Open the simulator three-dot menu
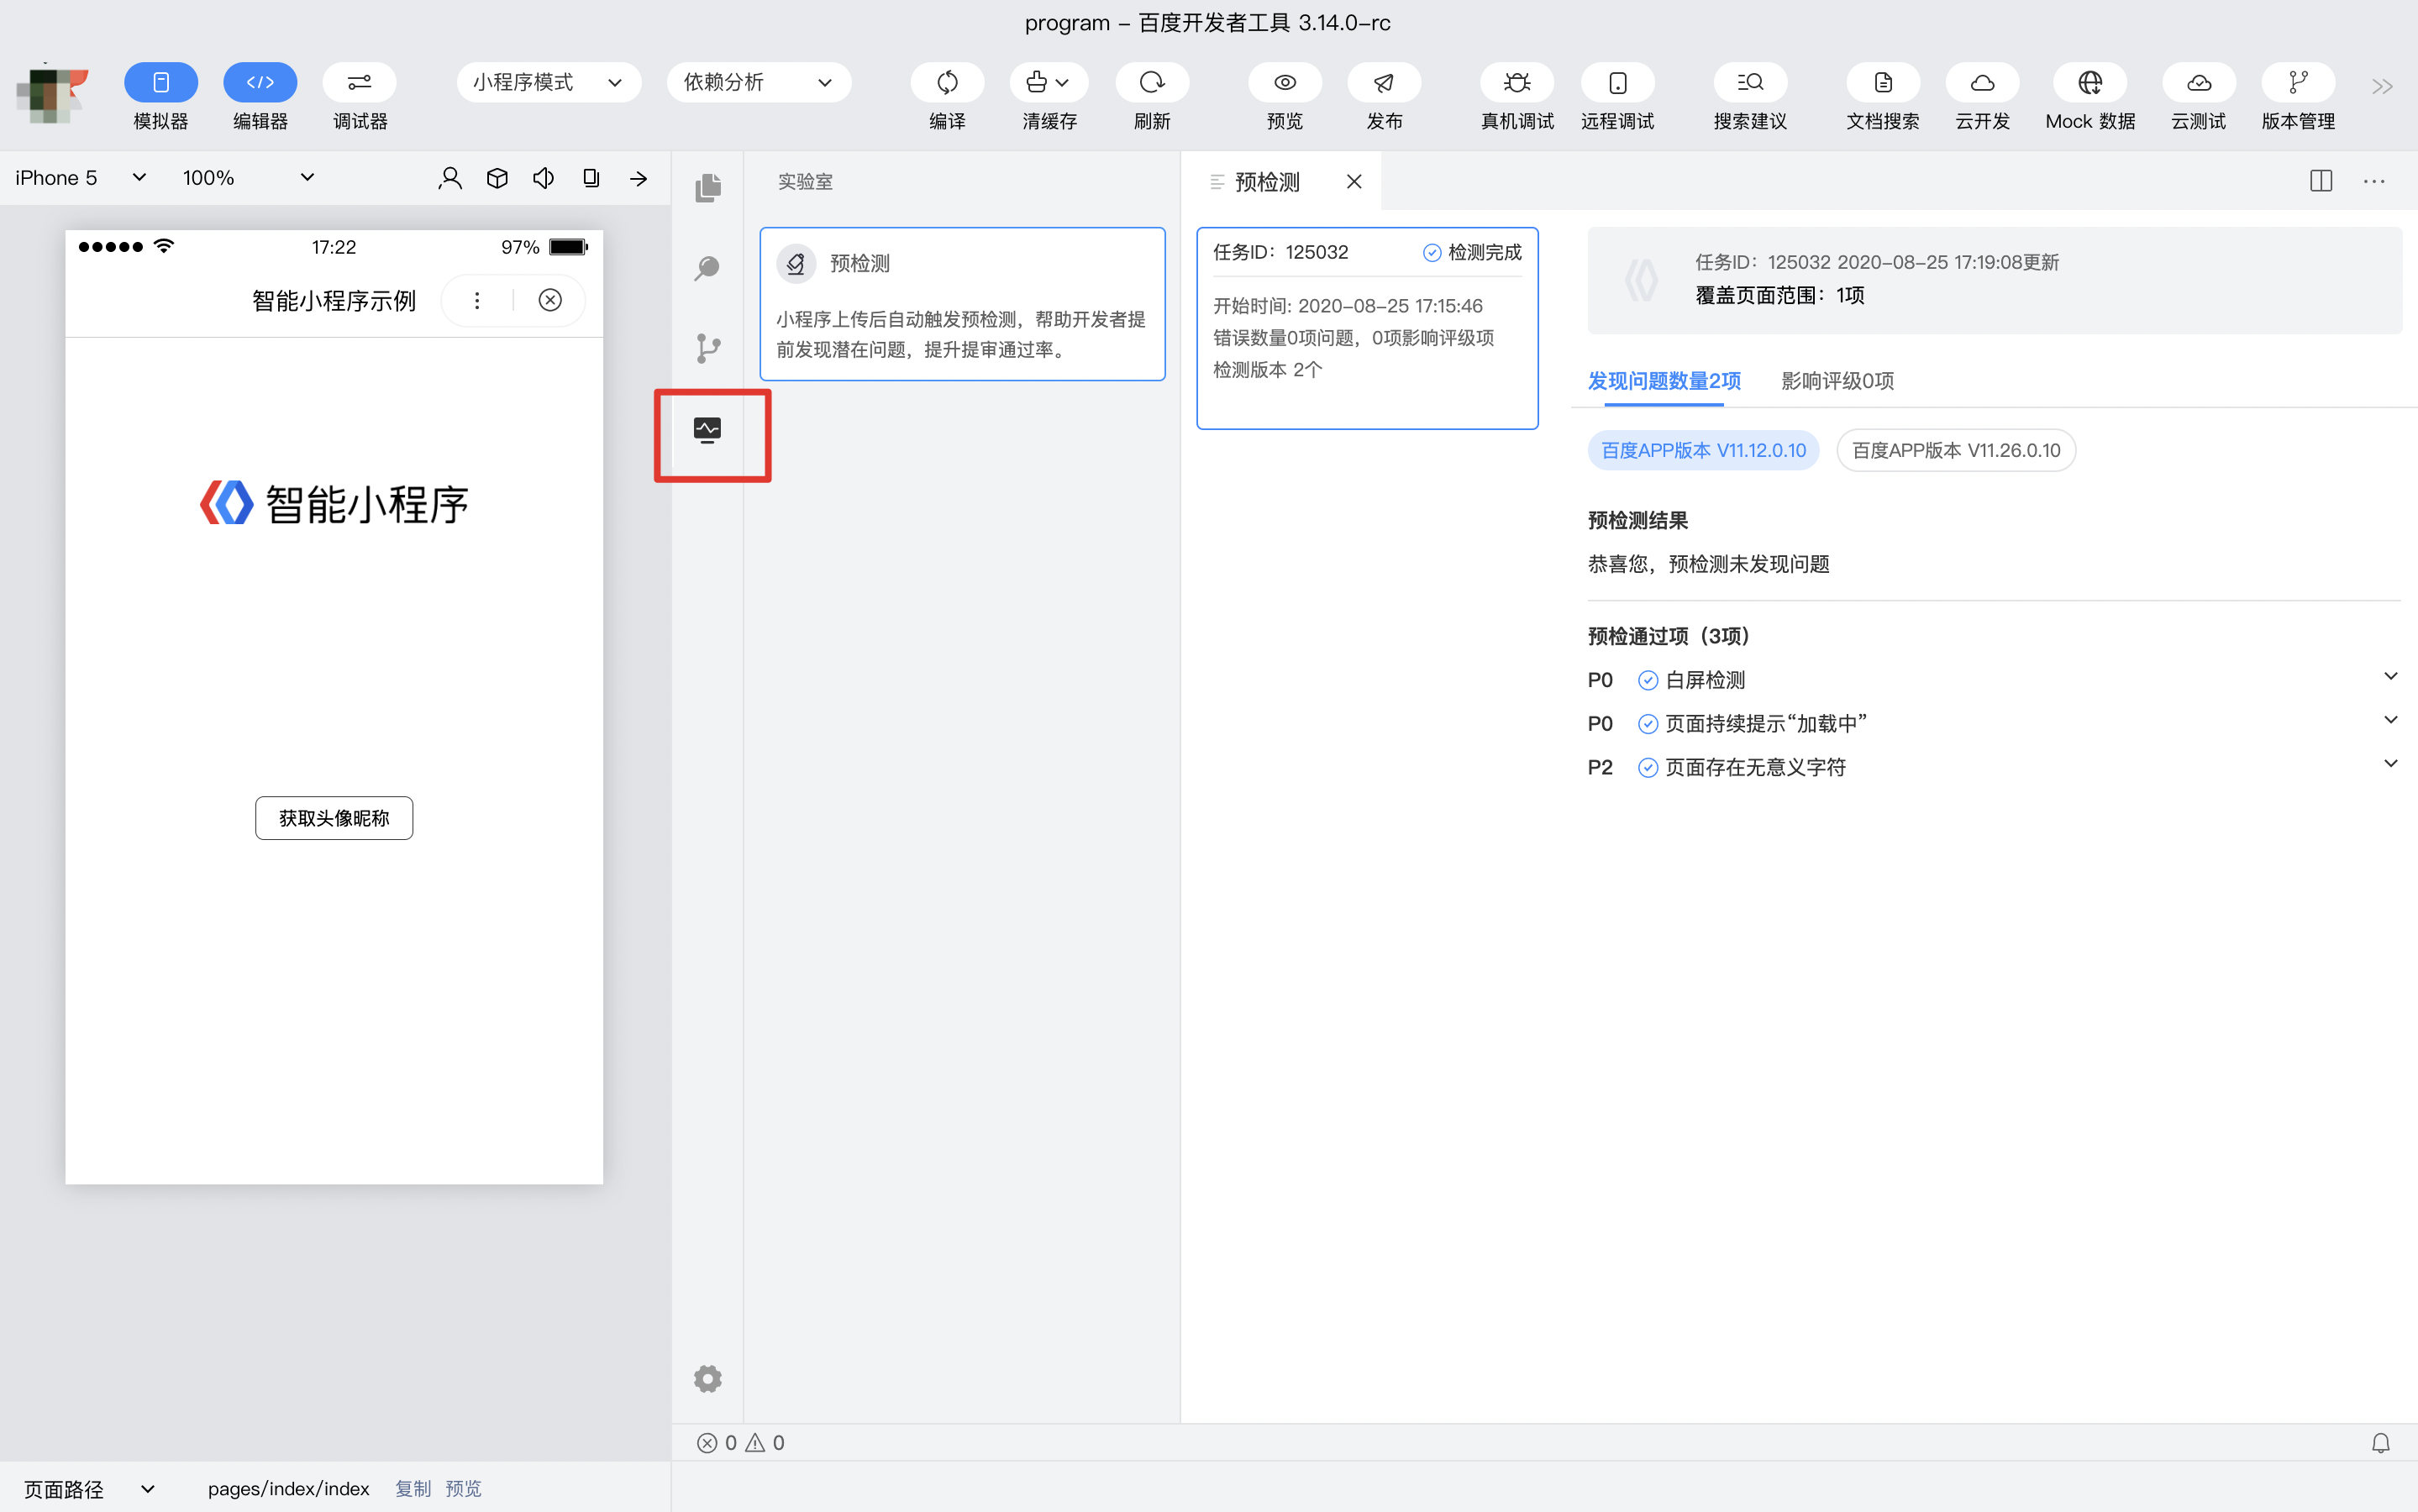 pyautogui.click(x=477, y=300)
